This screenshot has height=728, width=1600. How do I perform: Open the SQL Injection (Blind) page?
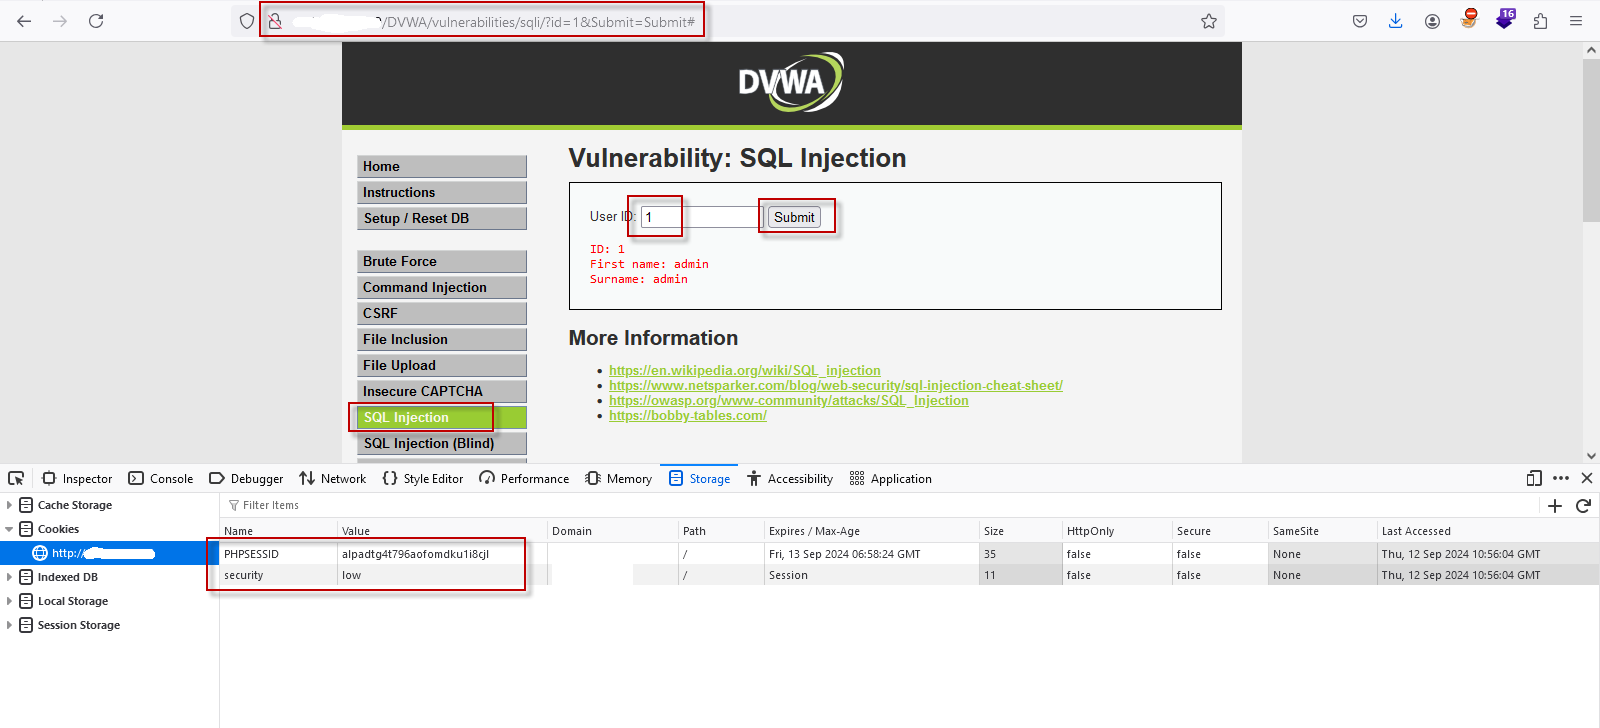tap(442, 444)
